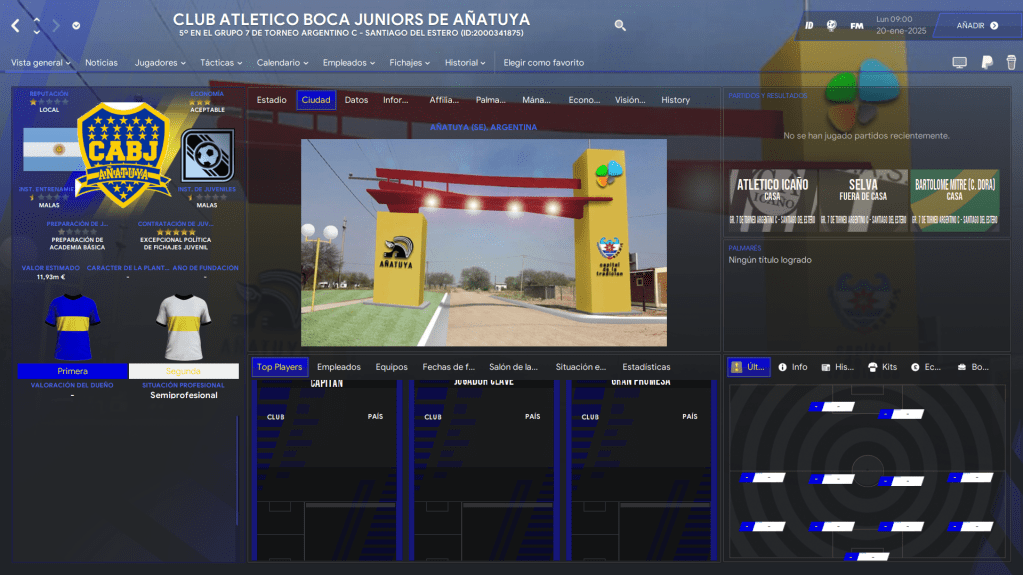The width and height of the screenshot is (1023, 575).
Task: Switch to Segunda kit toggle
Action: pyautogui.click(x=184, y=371)
